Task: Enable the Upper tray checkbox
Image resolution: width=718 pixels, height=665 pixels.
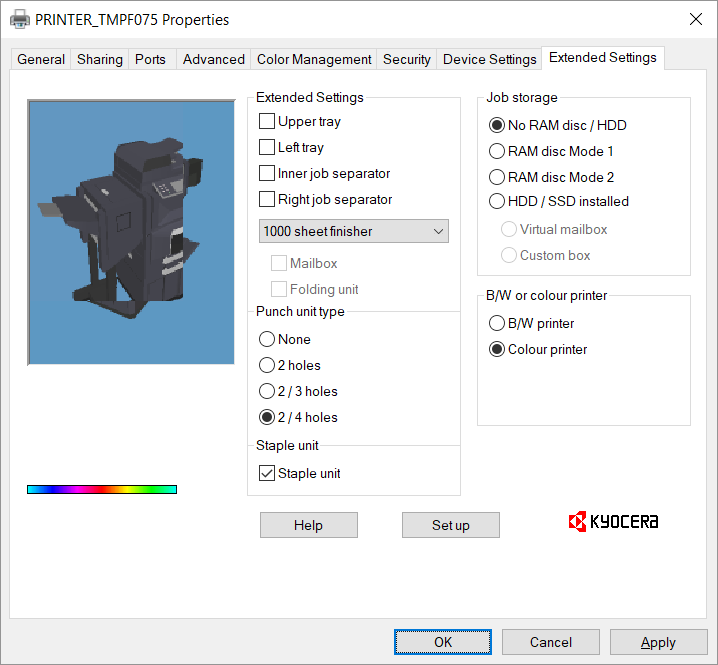Action: tap(267, 122)
